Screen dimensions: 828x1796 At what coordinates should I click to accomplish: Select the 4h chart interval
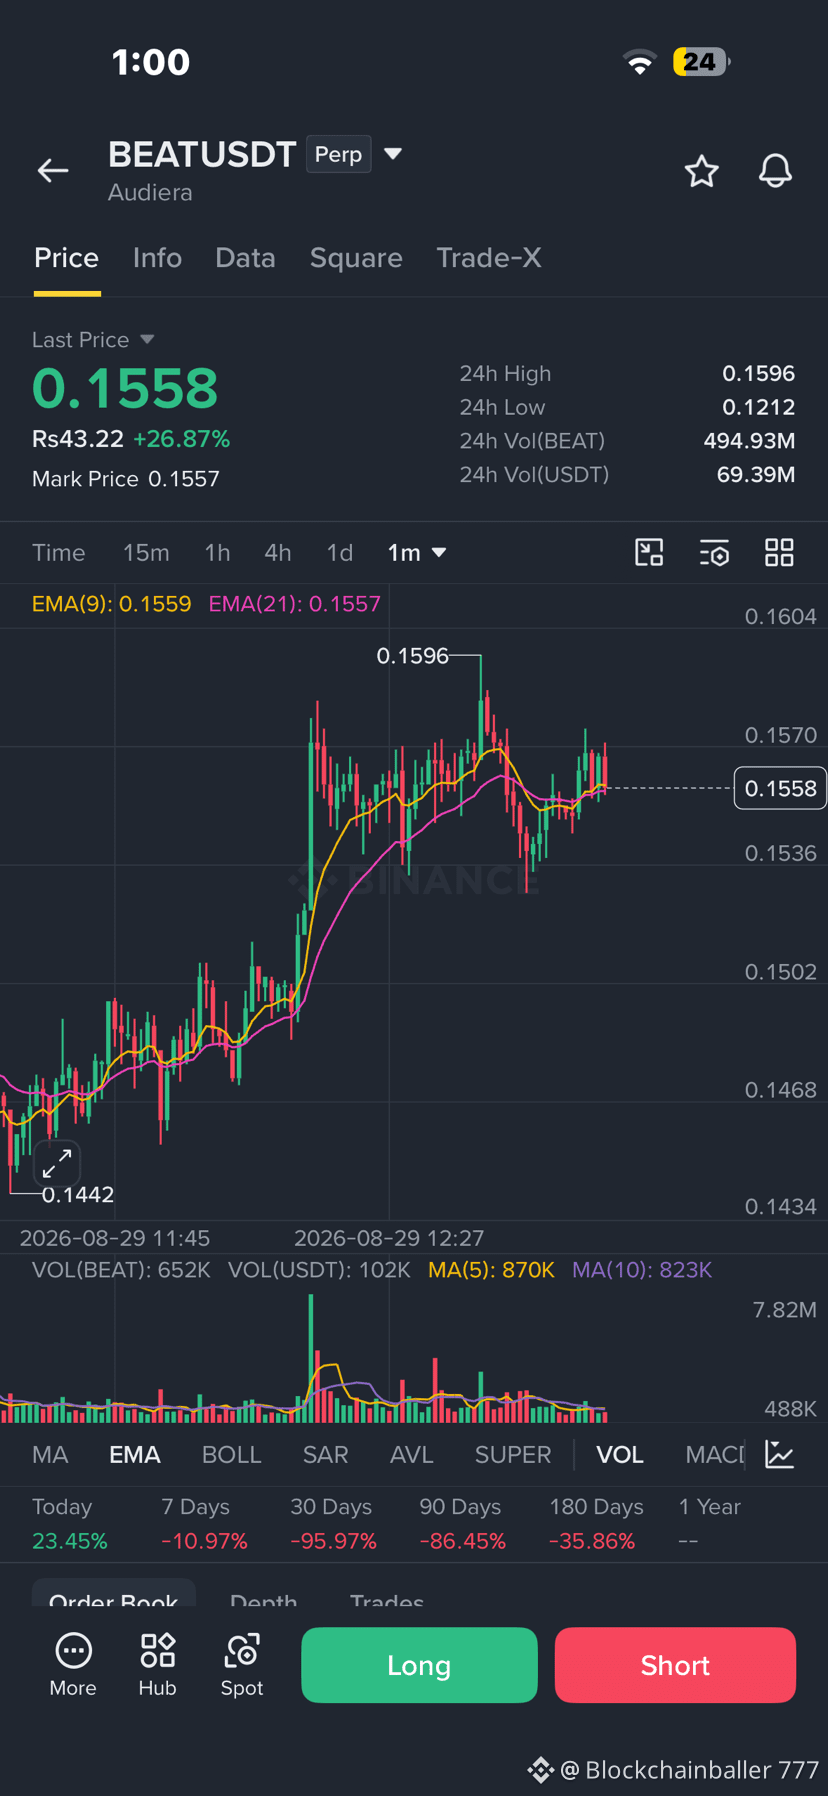278,552
